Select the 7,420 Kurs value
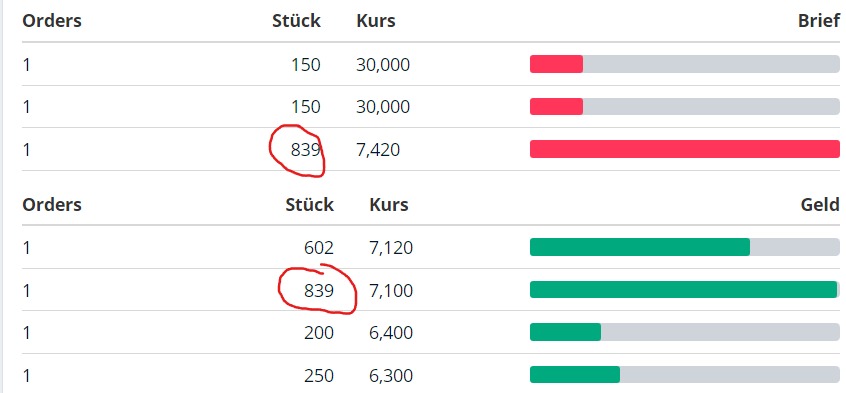 tap(378, 150)
